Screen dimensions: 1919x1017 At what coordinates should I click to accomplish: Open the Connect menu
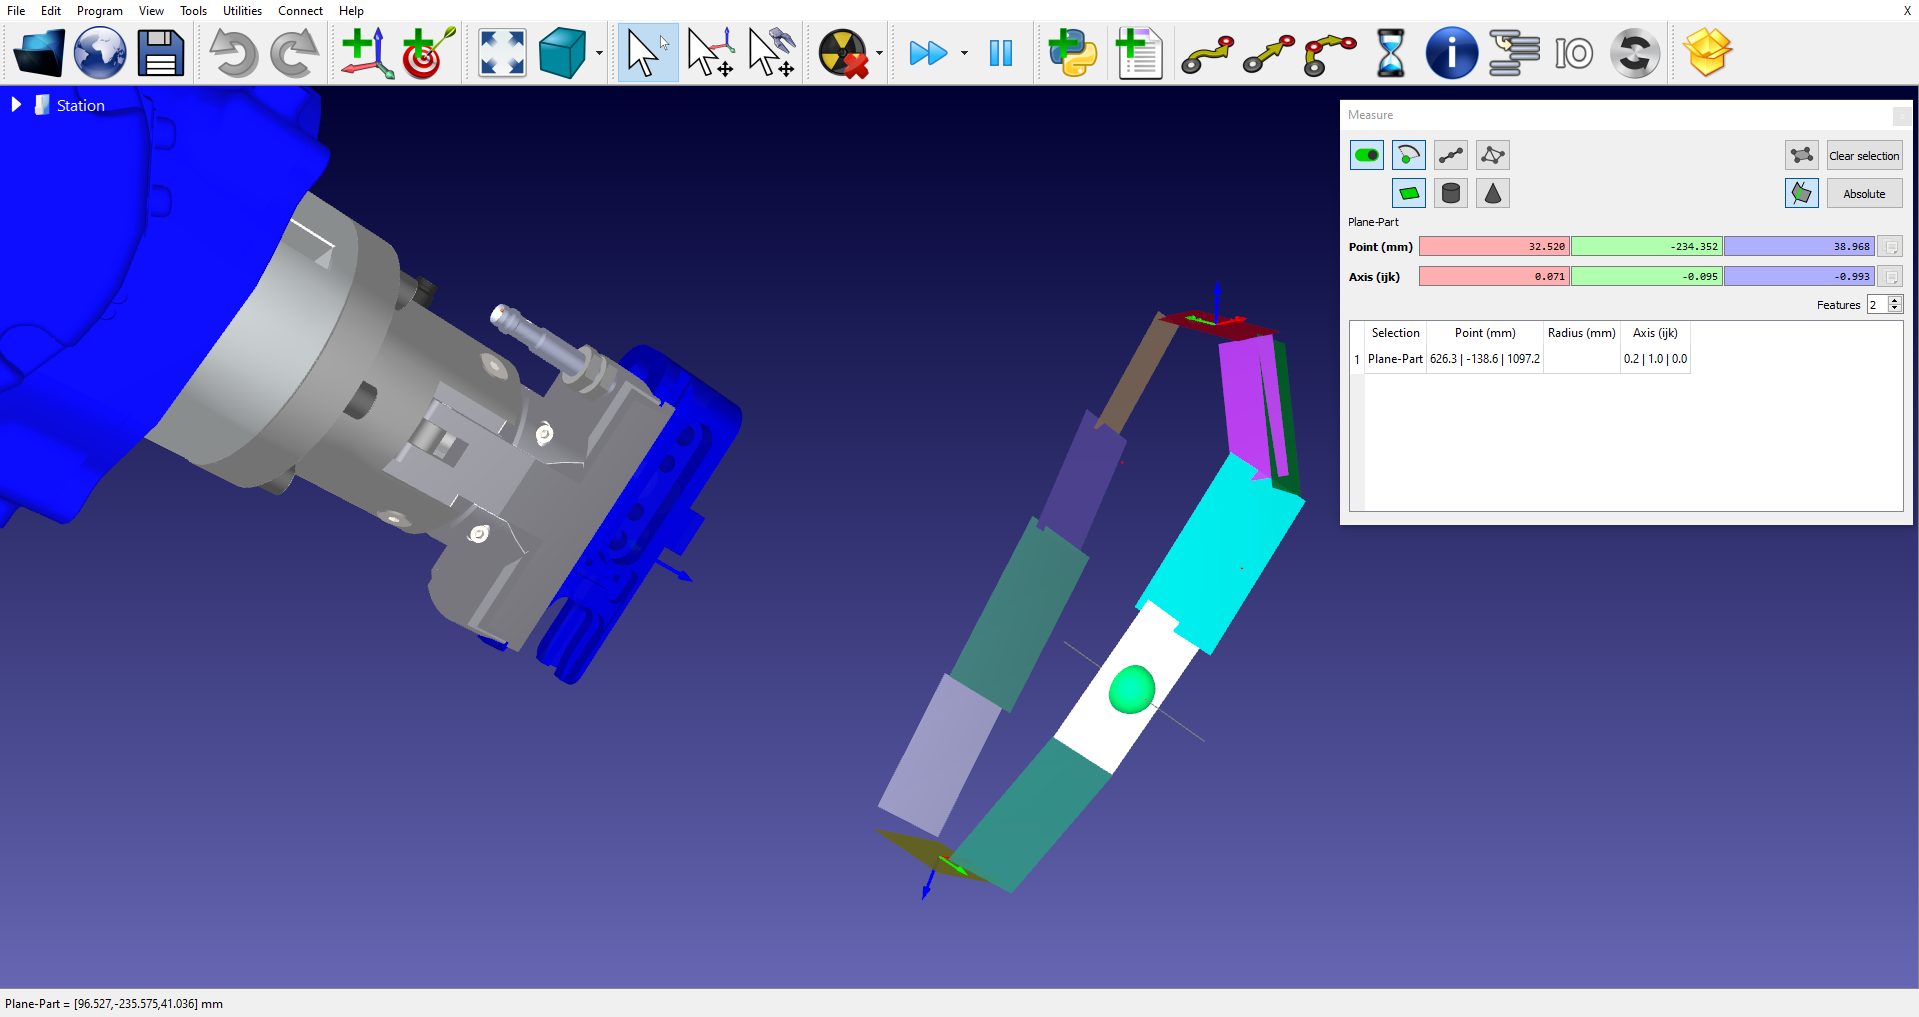tap(300, 11)
